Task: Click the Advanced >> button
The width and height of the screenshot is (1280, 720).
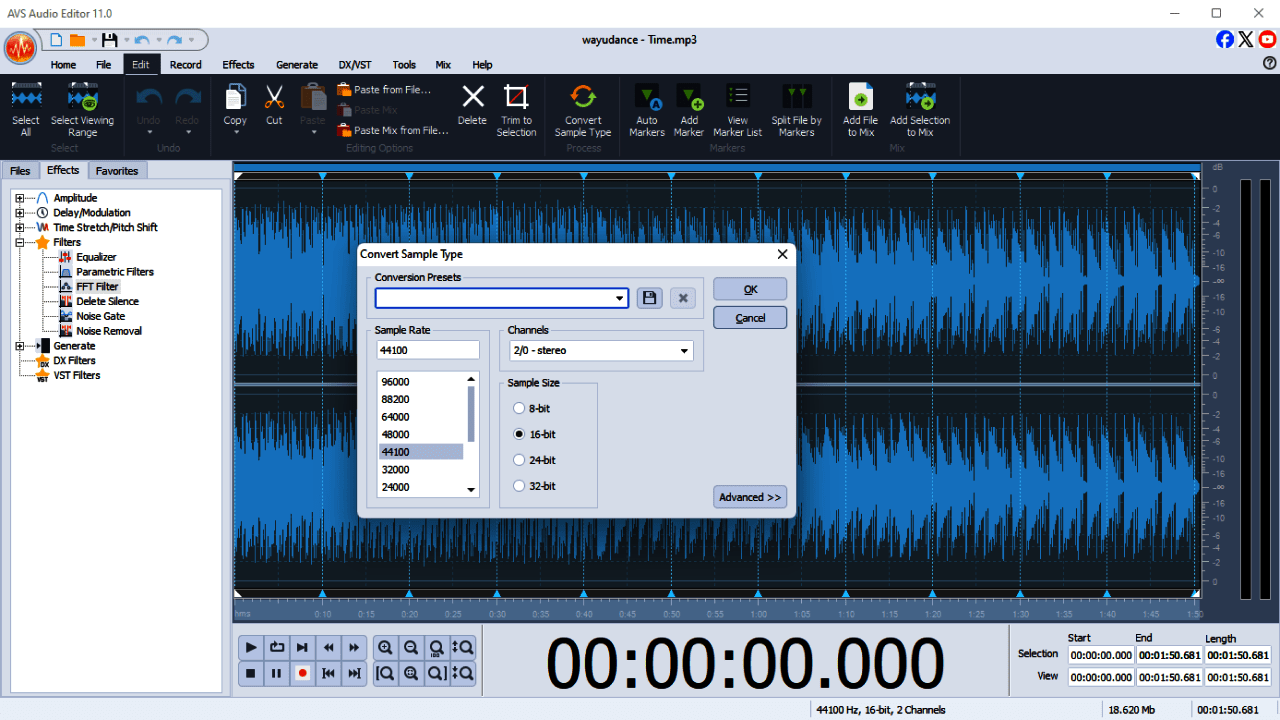Action: click(x=750, y=497)
